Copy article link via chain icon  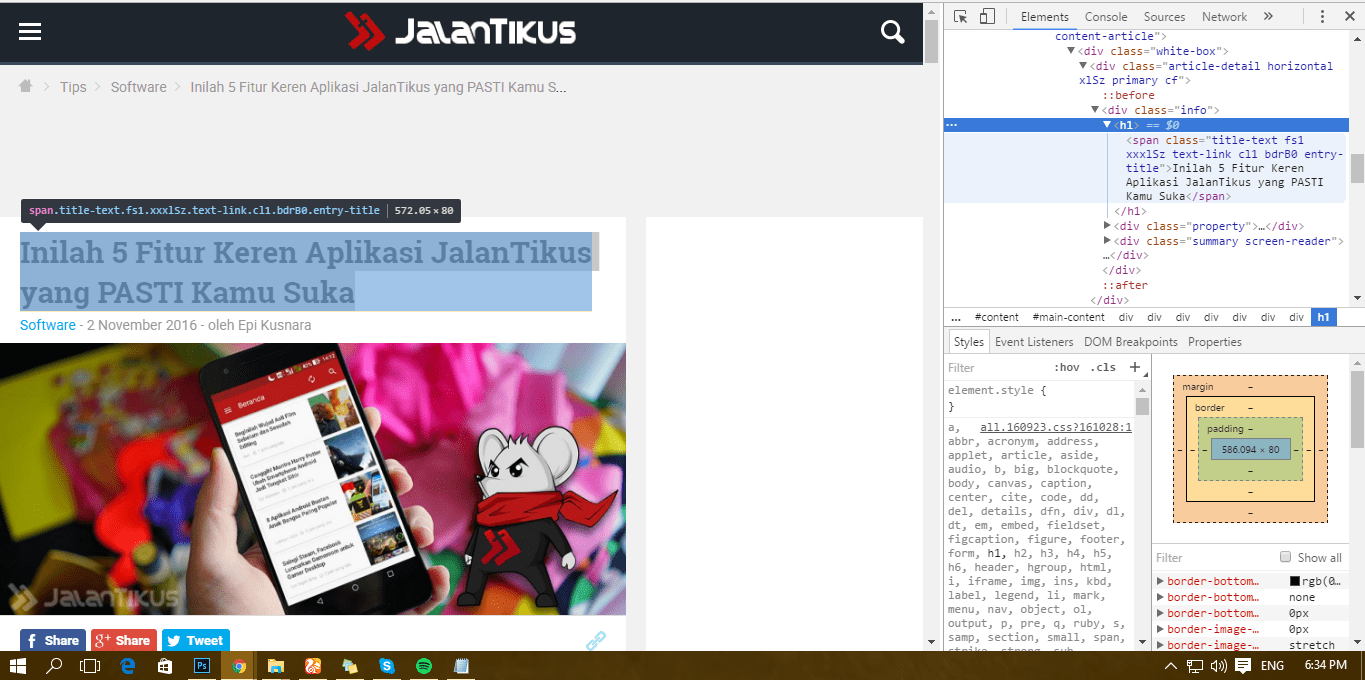596,641
